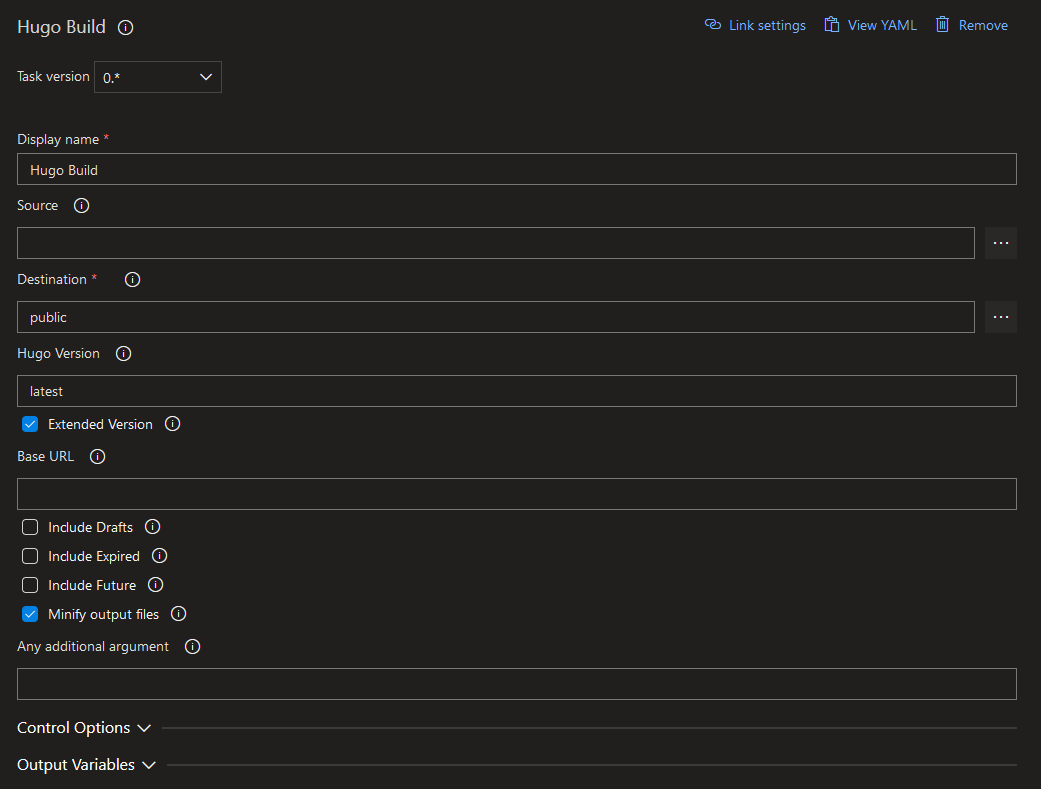Click View YAML
This screenshot has height=789, width=1041.
pyautogui.click(x=870, y=25)
